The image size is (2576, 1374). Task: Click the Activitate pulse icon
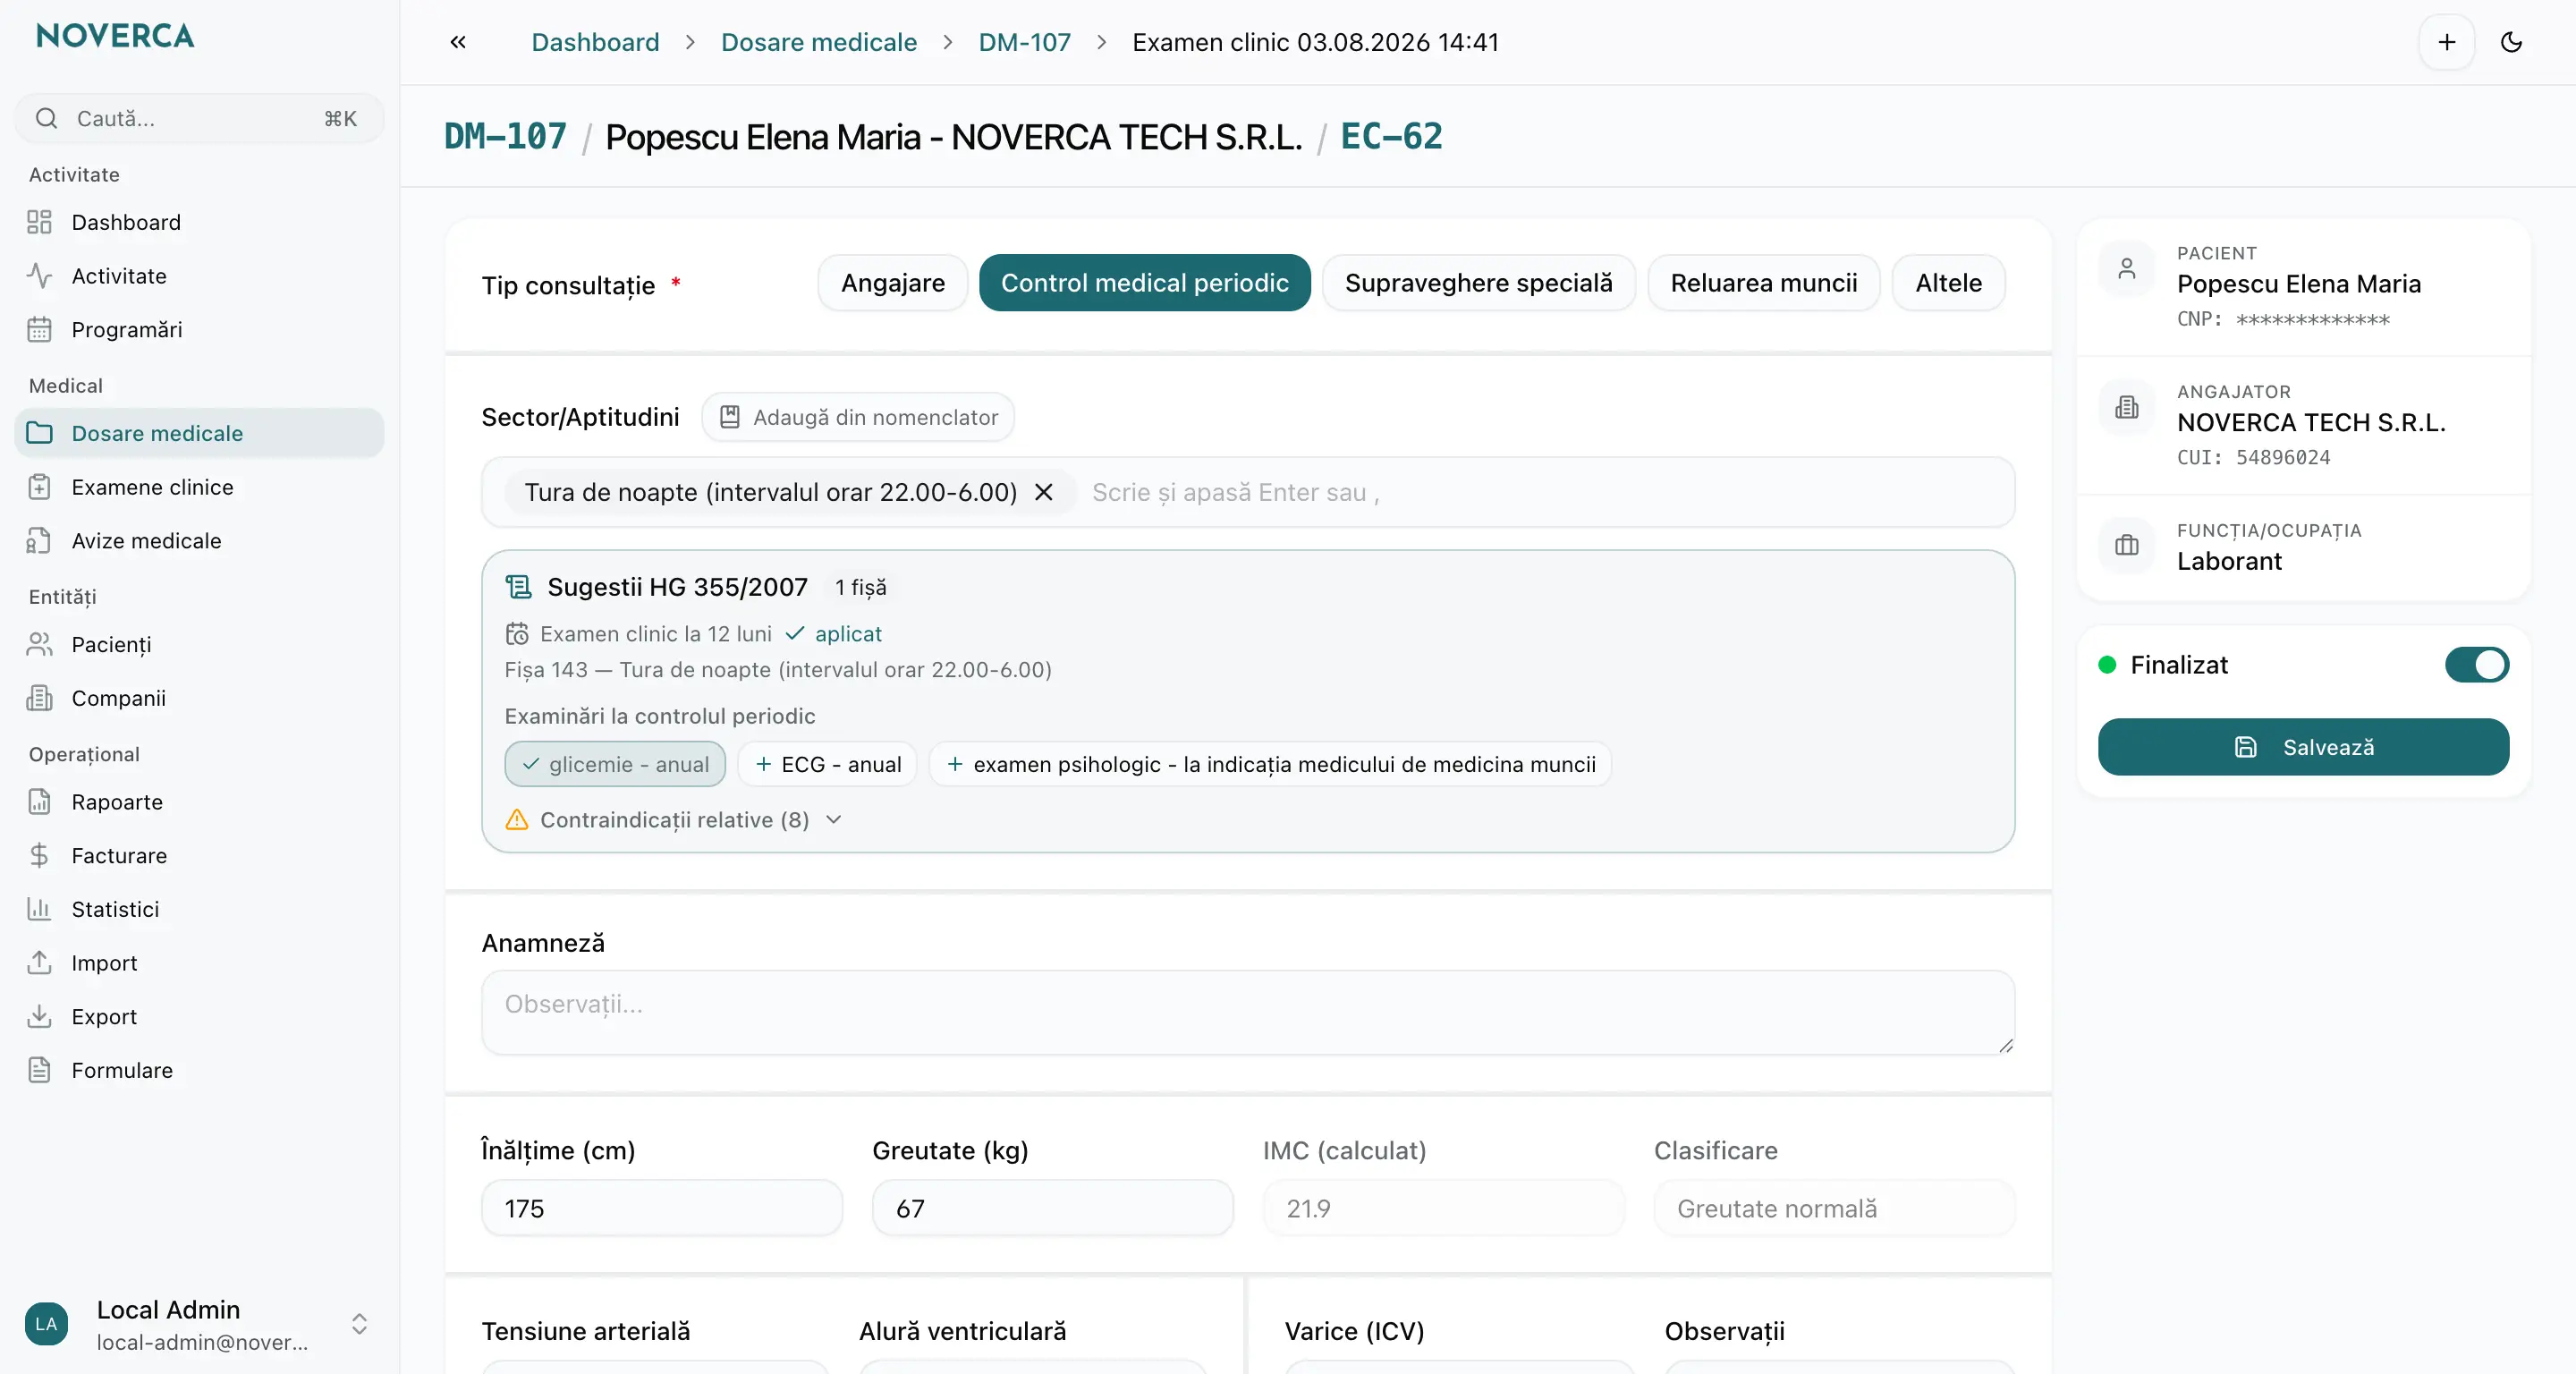tap(39, 275)
